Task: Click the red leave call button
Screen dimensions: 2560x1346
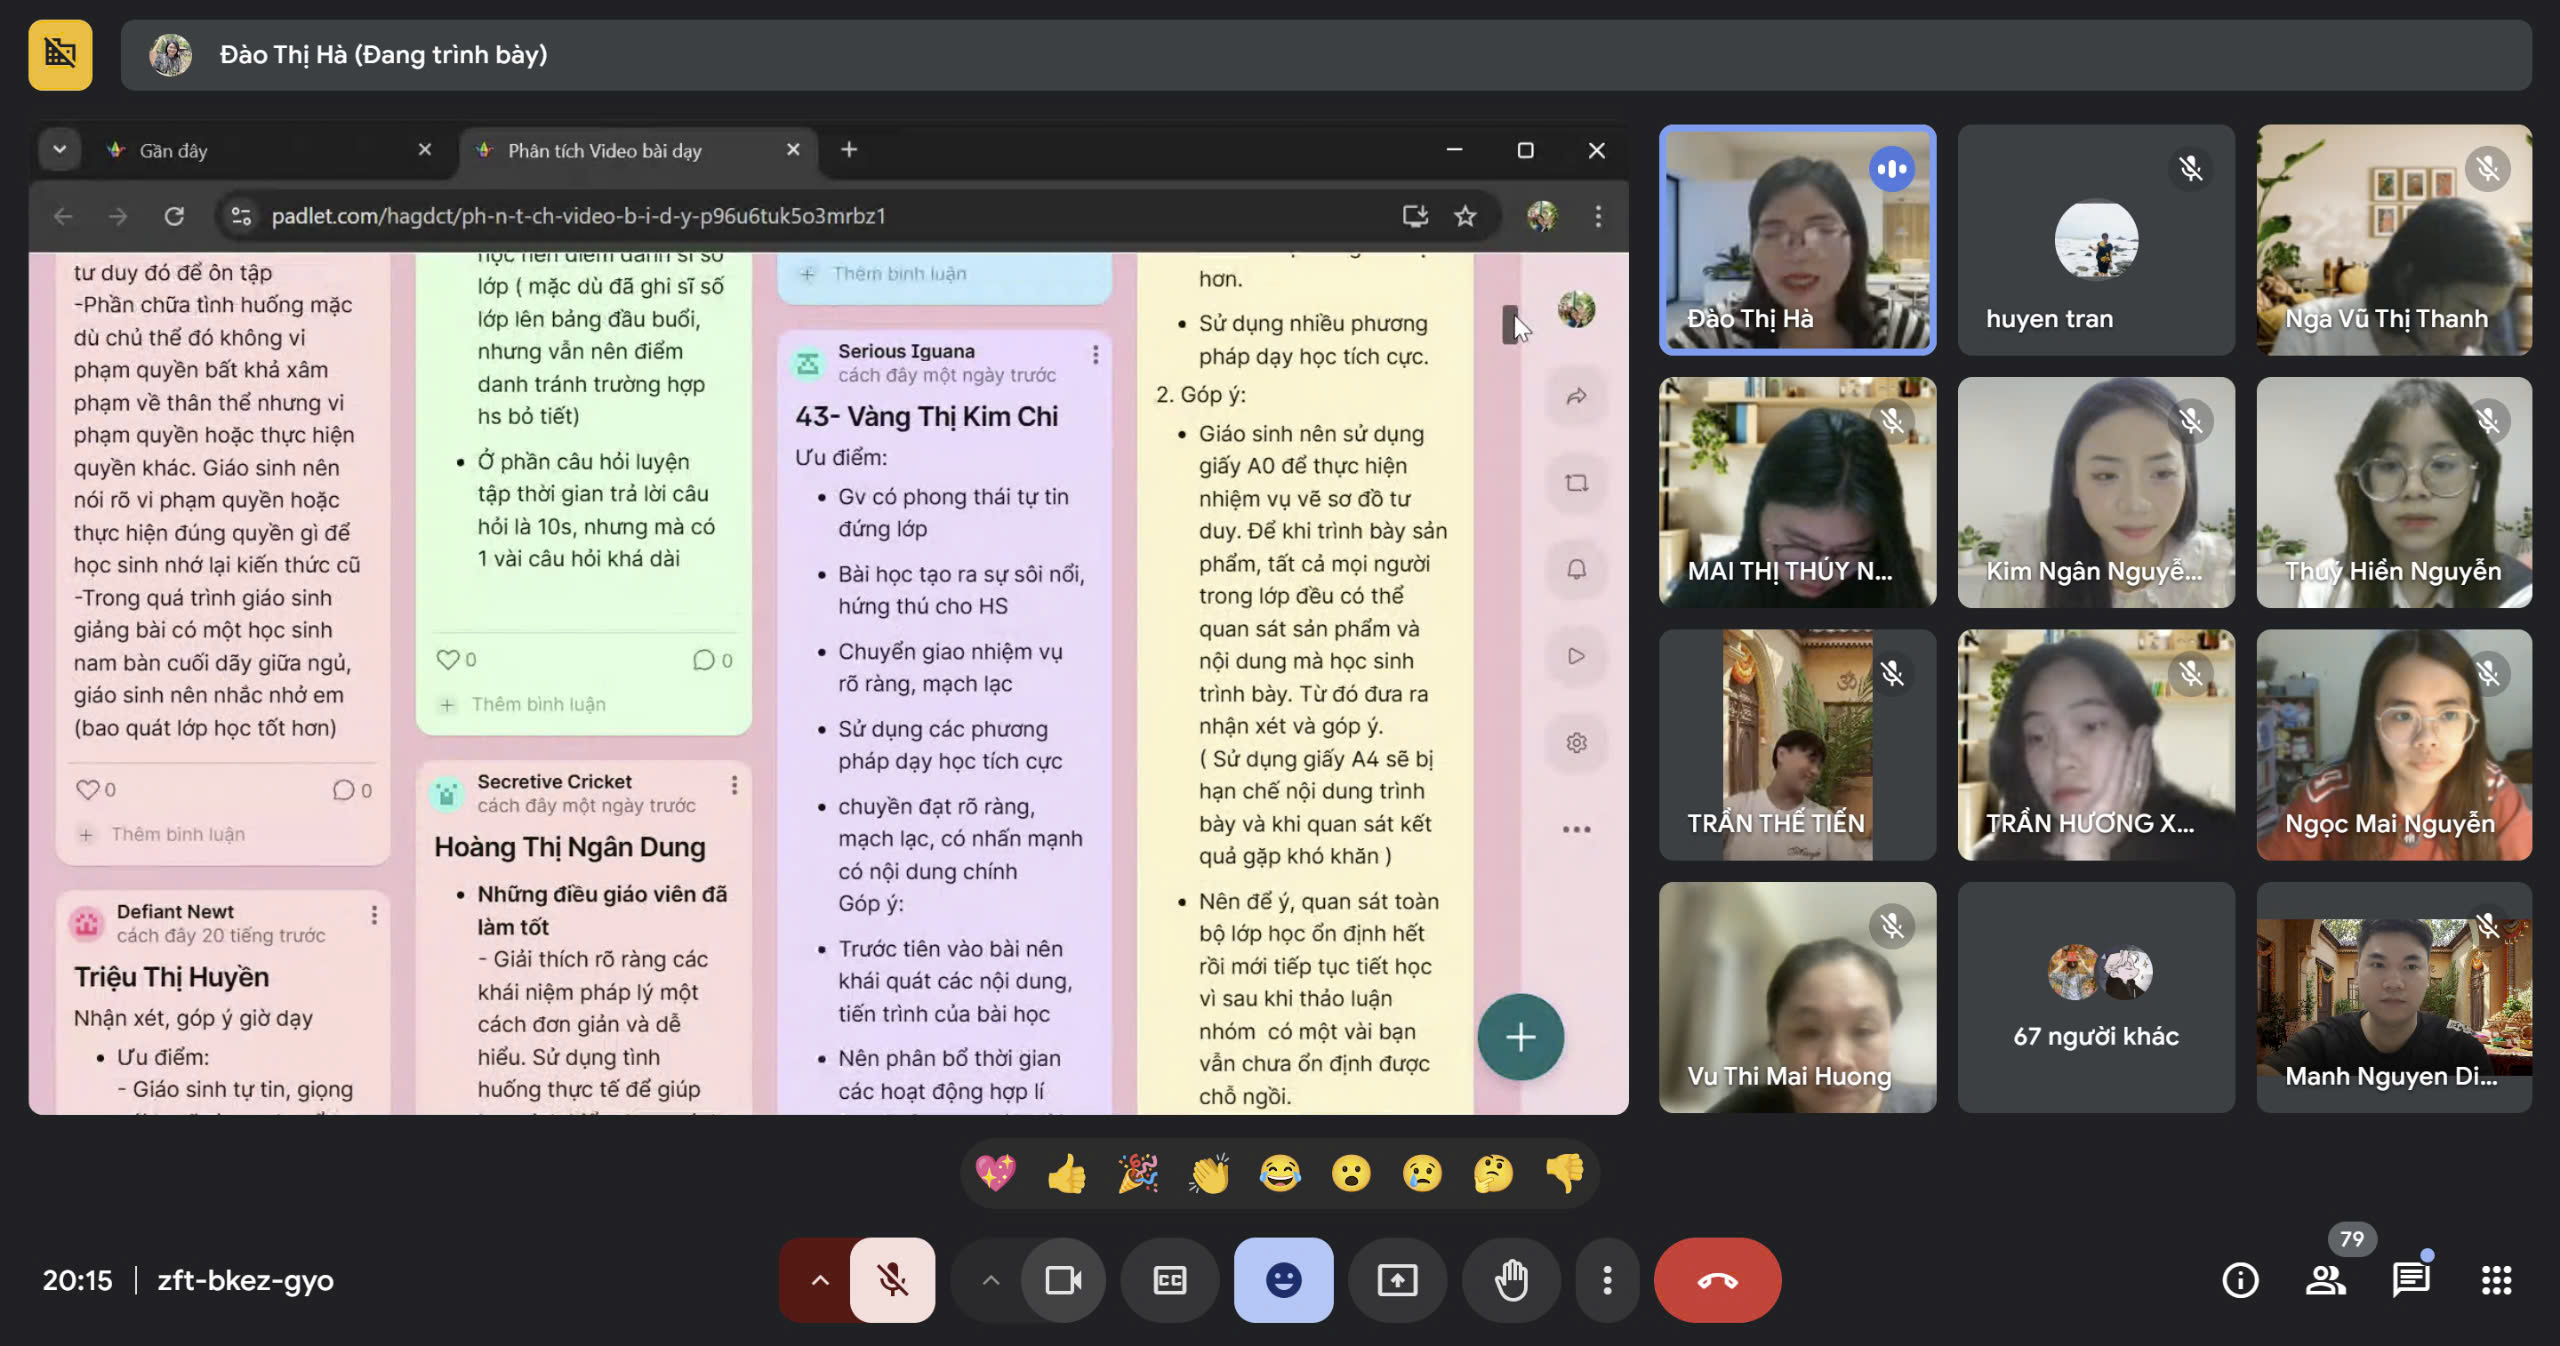Action: click(1717, 1280)
